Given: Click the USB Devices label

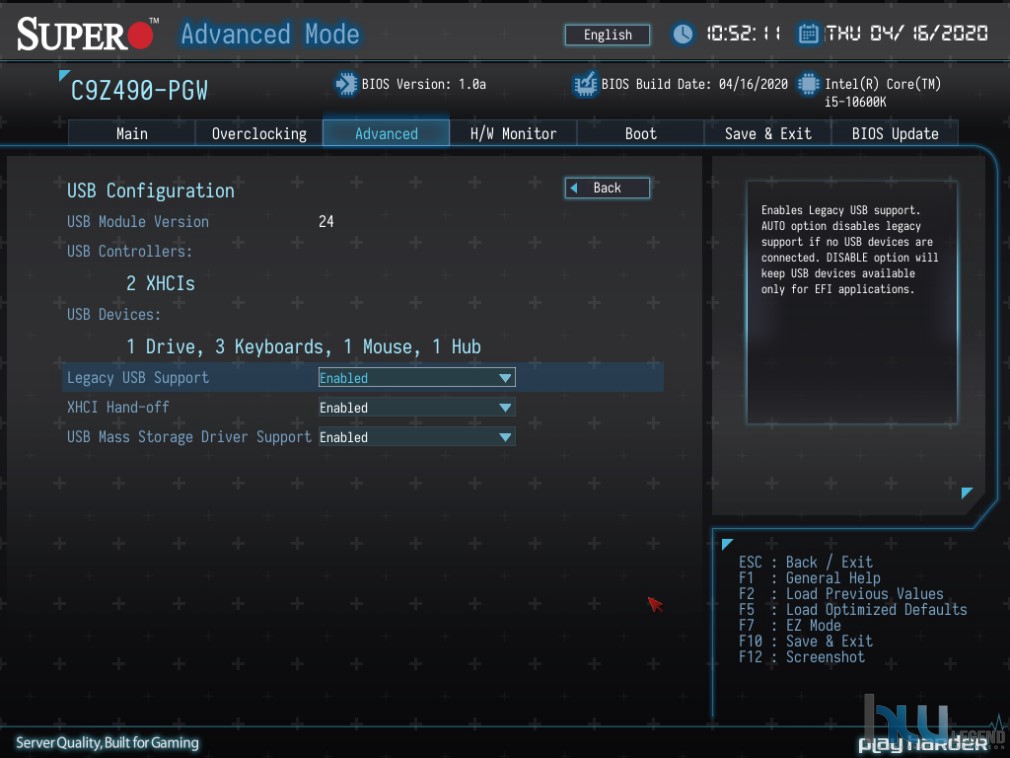Looking at the screenshot, I should pos(113,314).
